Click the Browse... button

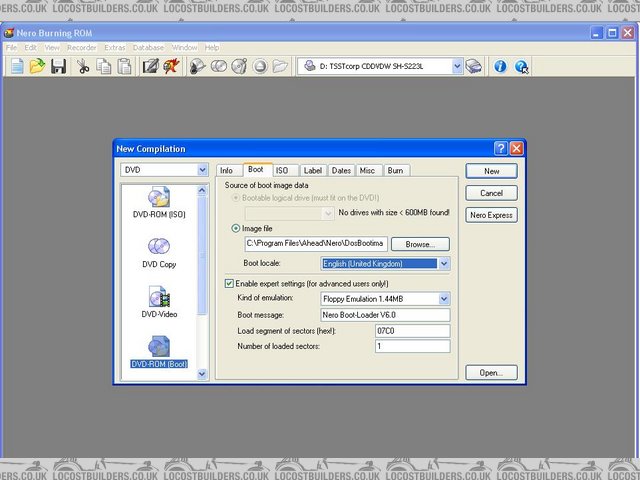420,244
